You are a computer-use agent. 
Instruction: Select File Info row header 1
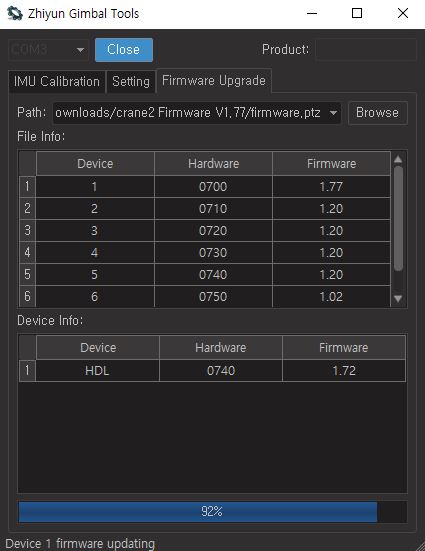coord(27,186)
